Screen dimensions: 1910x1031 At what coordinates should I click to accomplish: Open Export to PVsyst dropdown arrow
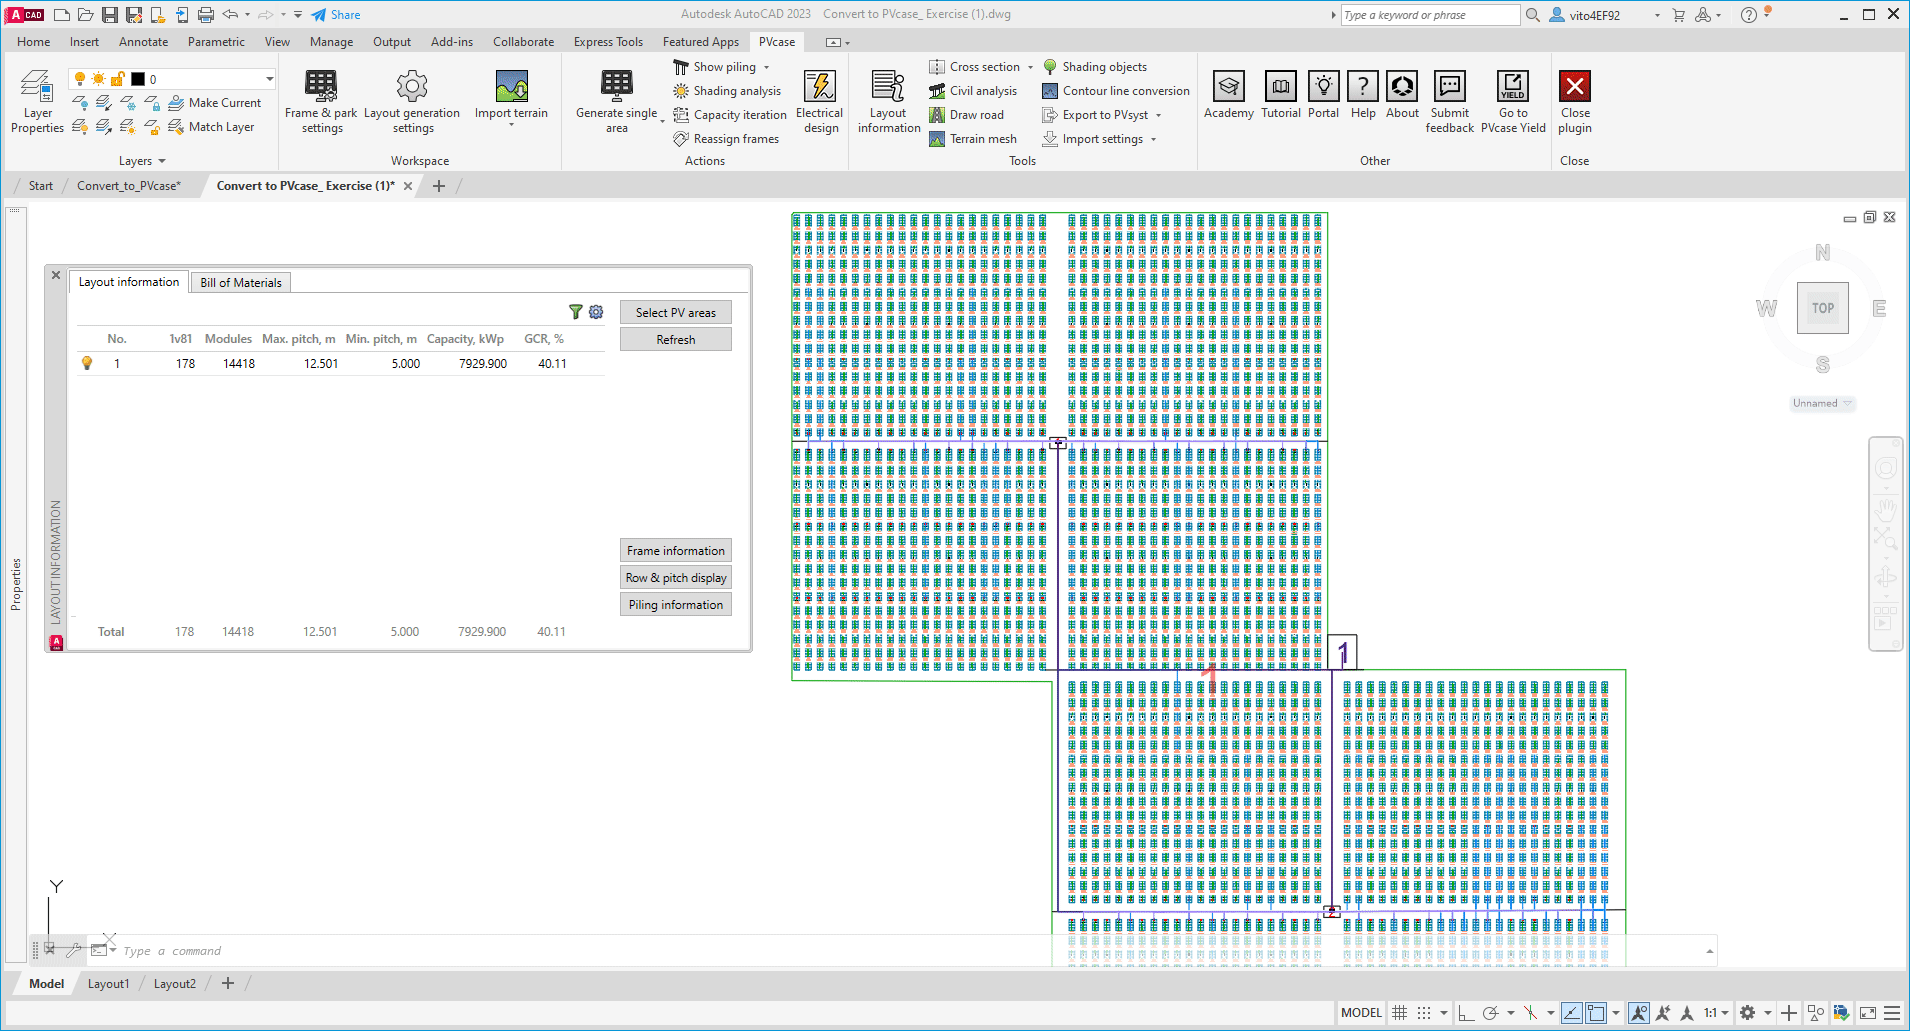coord(1158,115)
